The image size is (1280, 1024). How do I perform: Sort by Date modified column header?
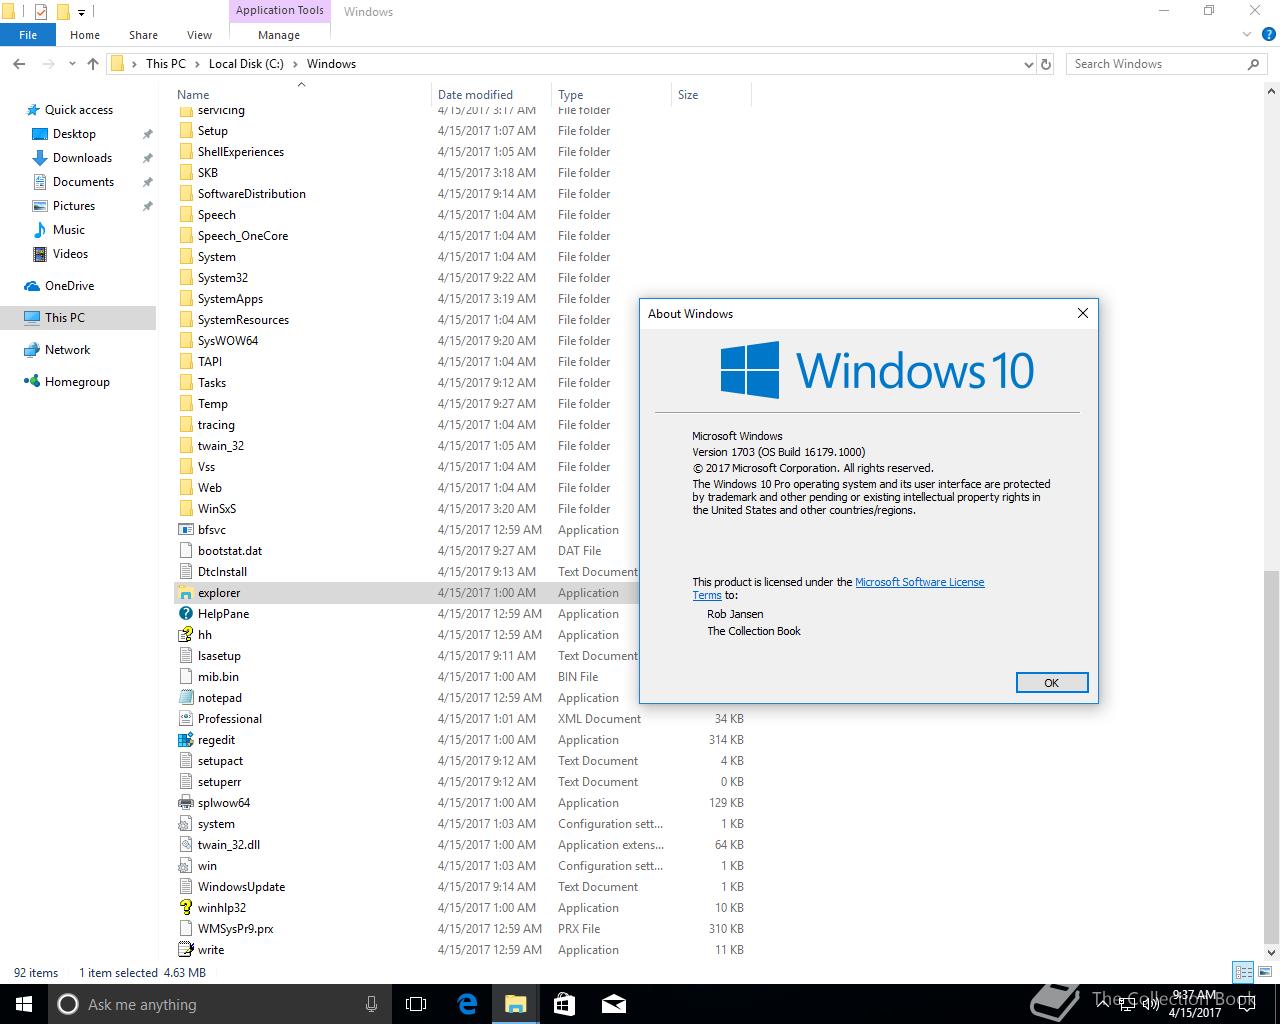pos(491,95)
